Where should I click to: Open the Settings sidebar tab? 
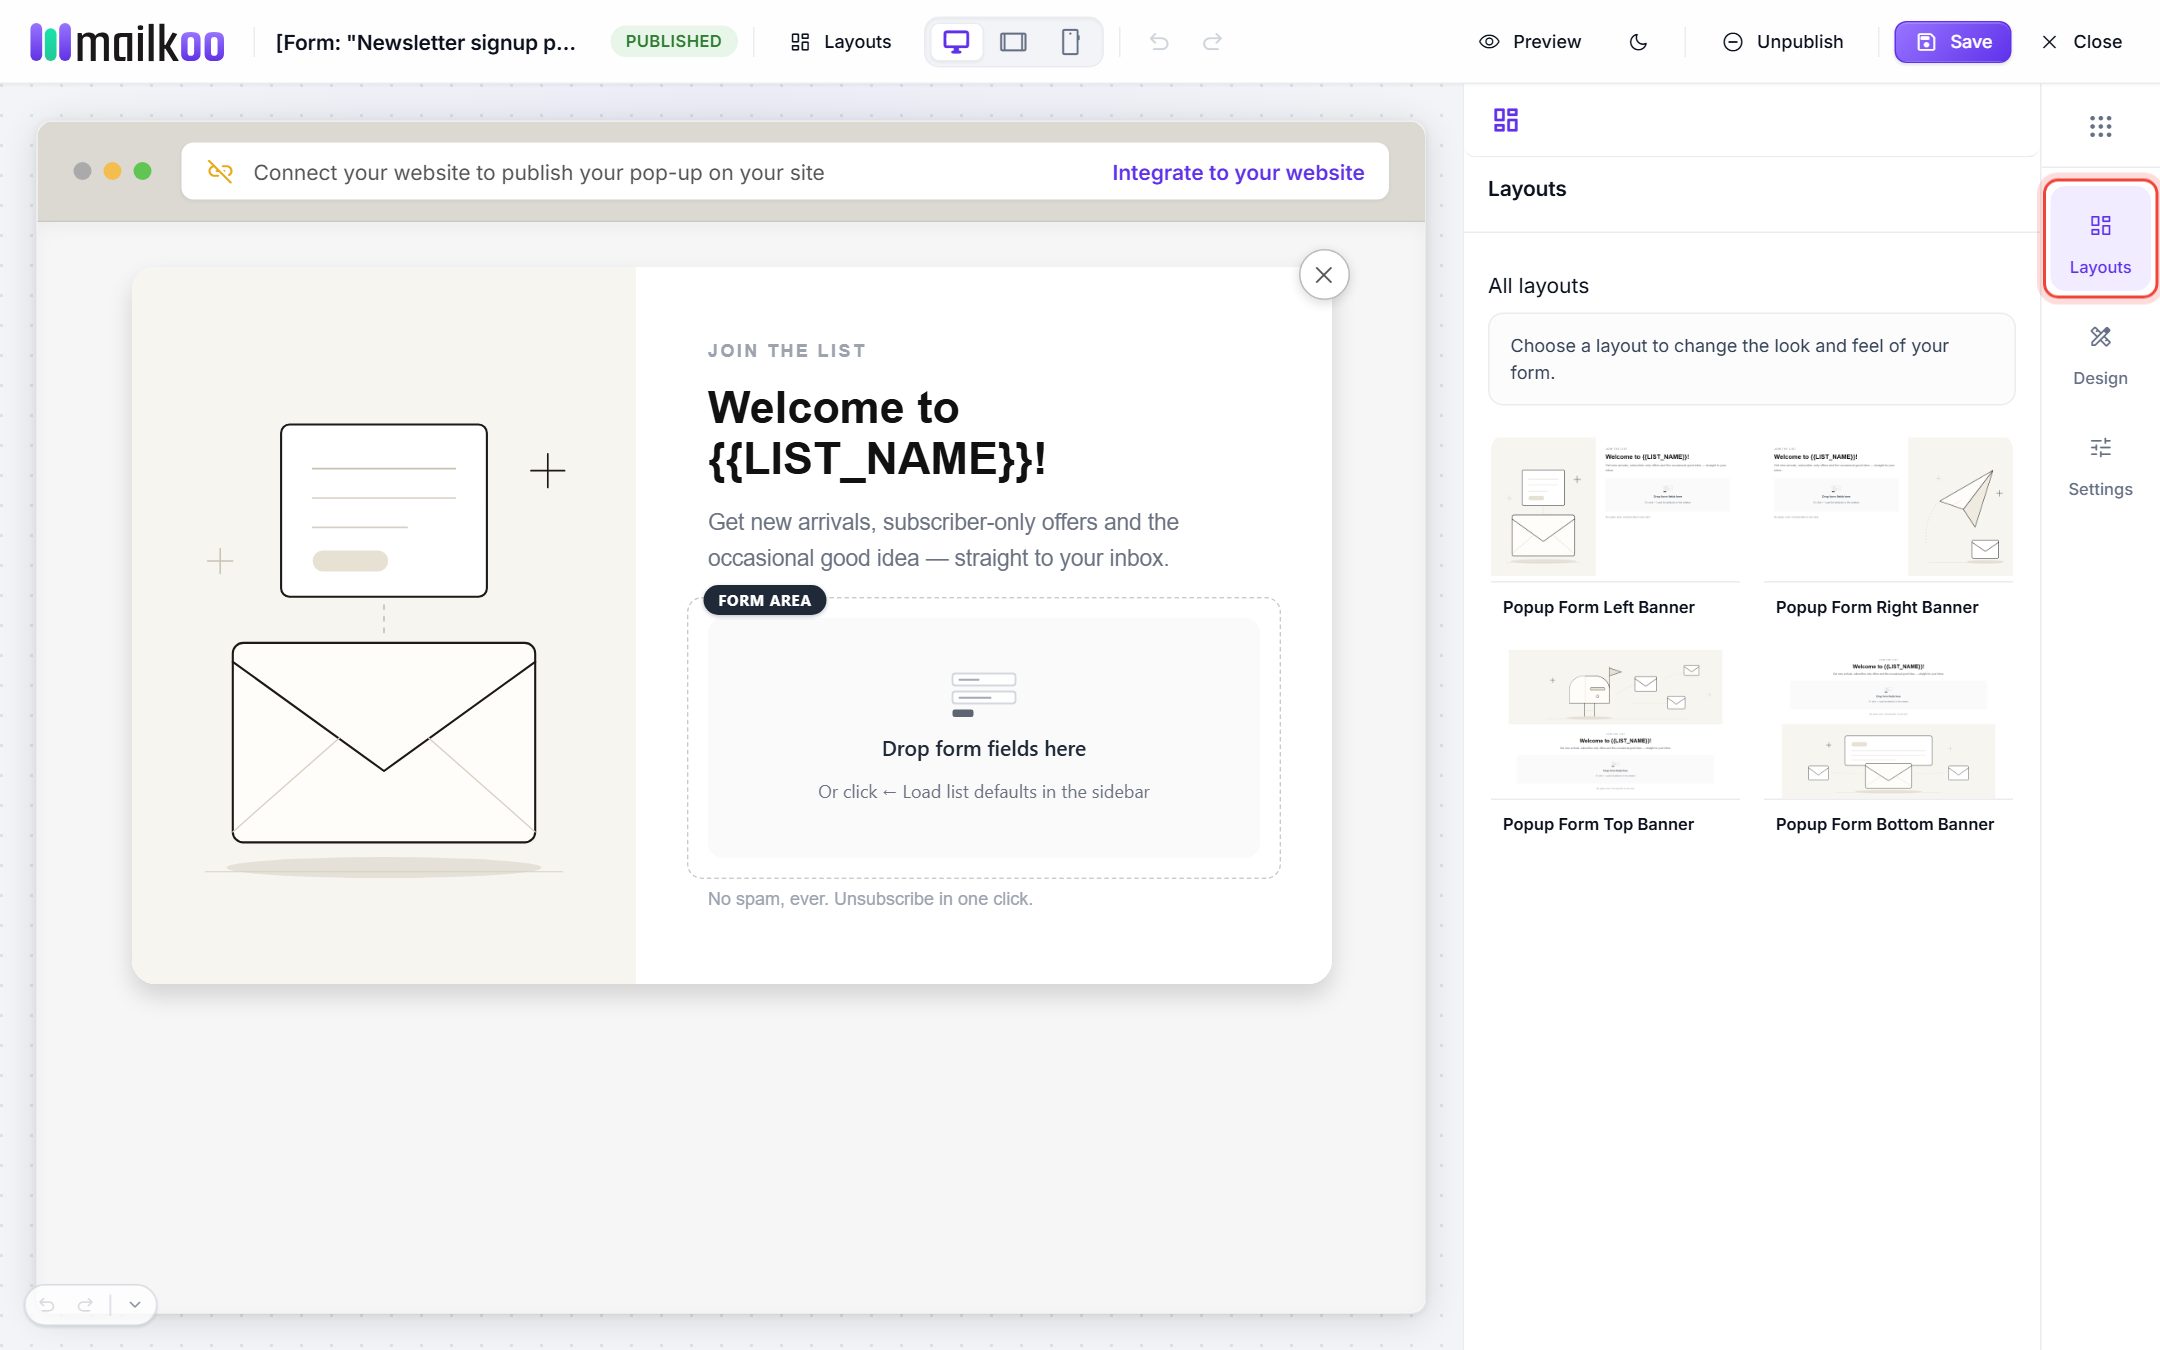coord(2100,467)
